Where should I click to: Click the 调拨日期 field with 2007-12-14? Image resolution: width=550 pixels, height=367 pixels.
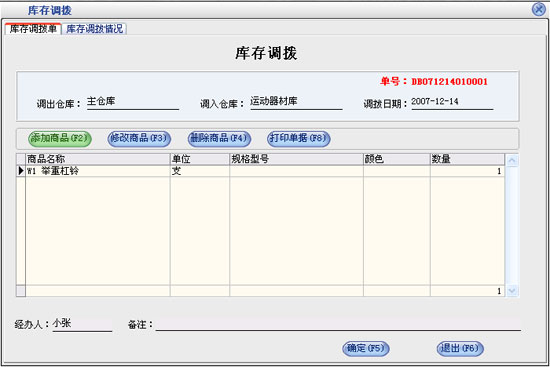coord(452,102)
